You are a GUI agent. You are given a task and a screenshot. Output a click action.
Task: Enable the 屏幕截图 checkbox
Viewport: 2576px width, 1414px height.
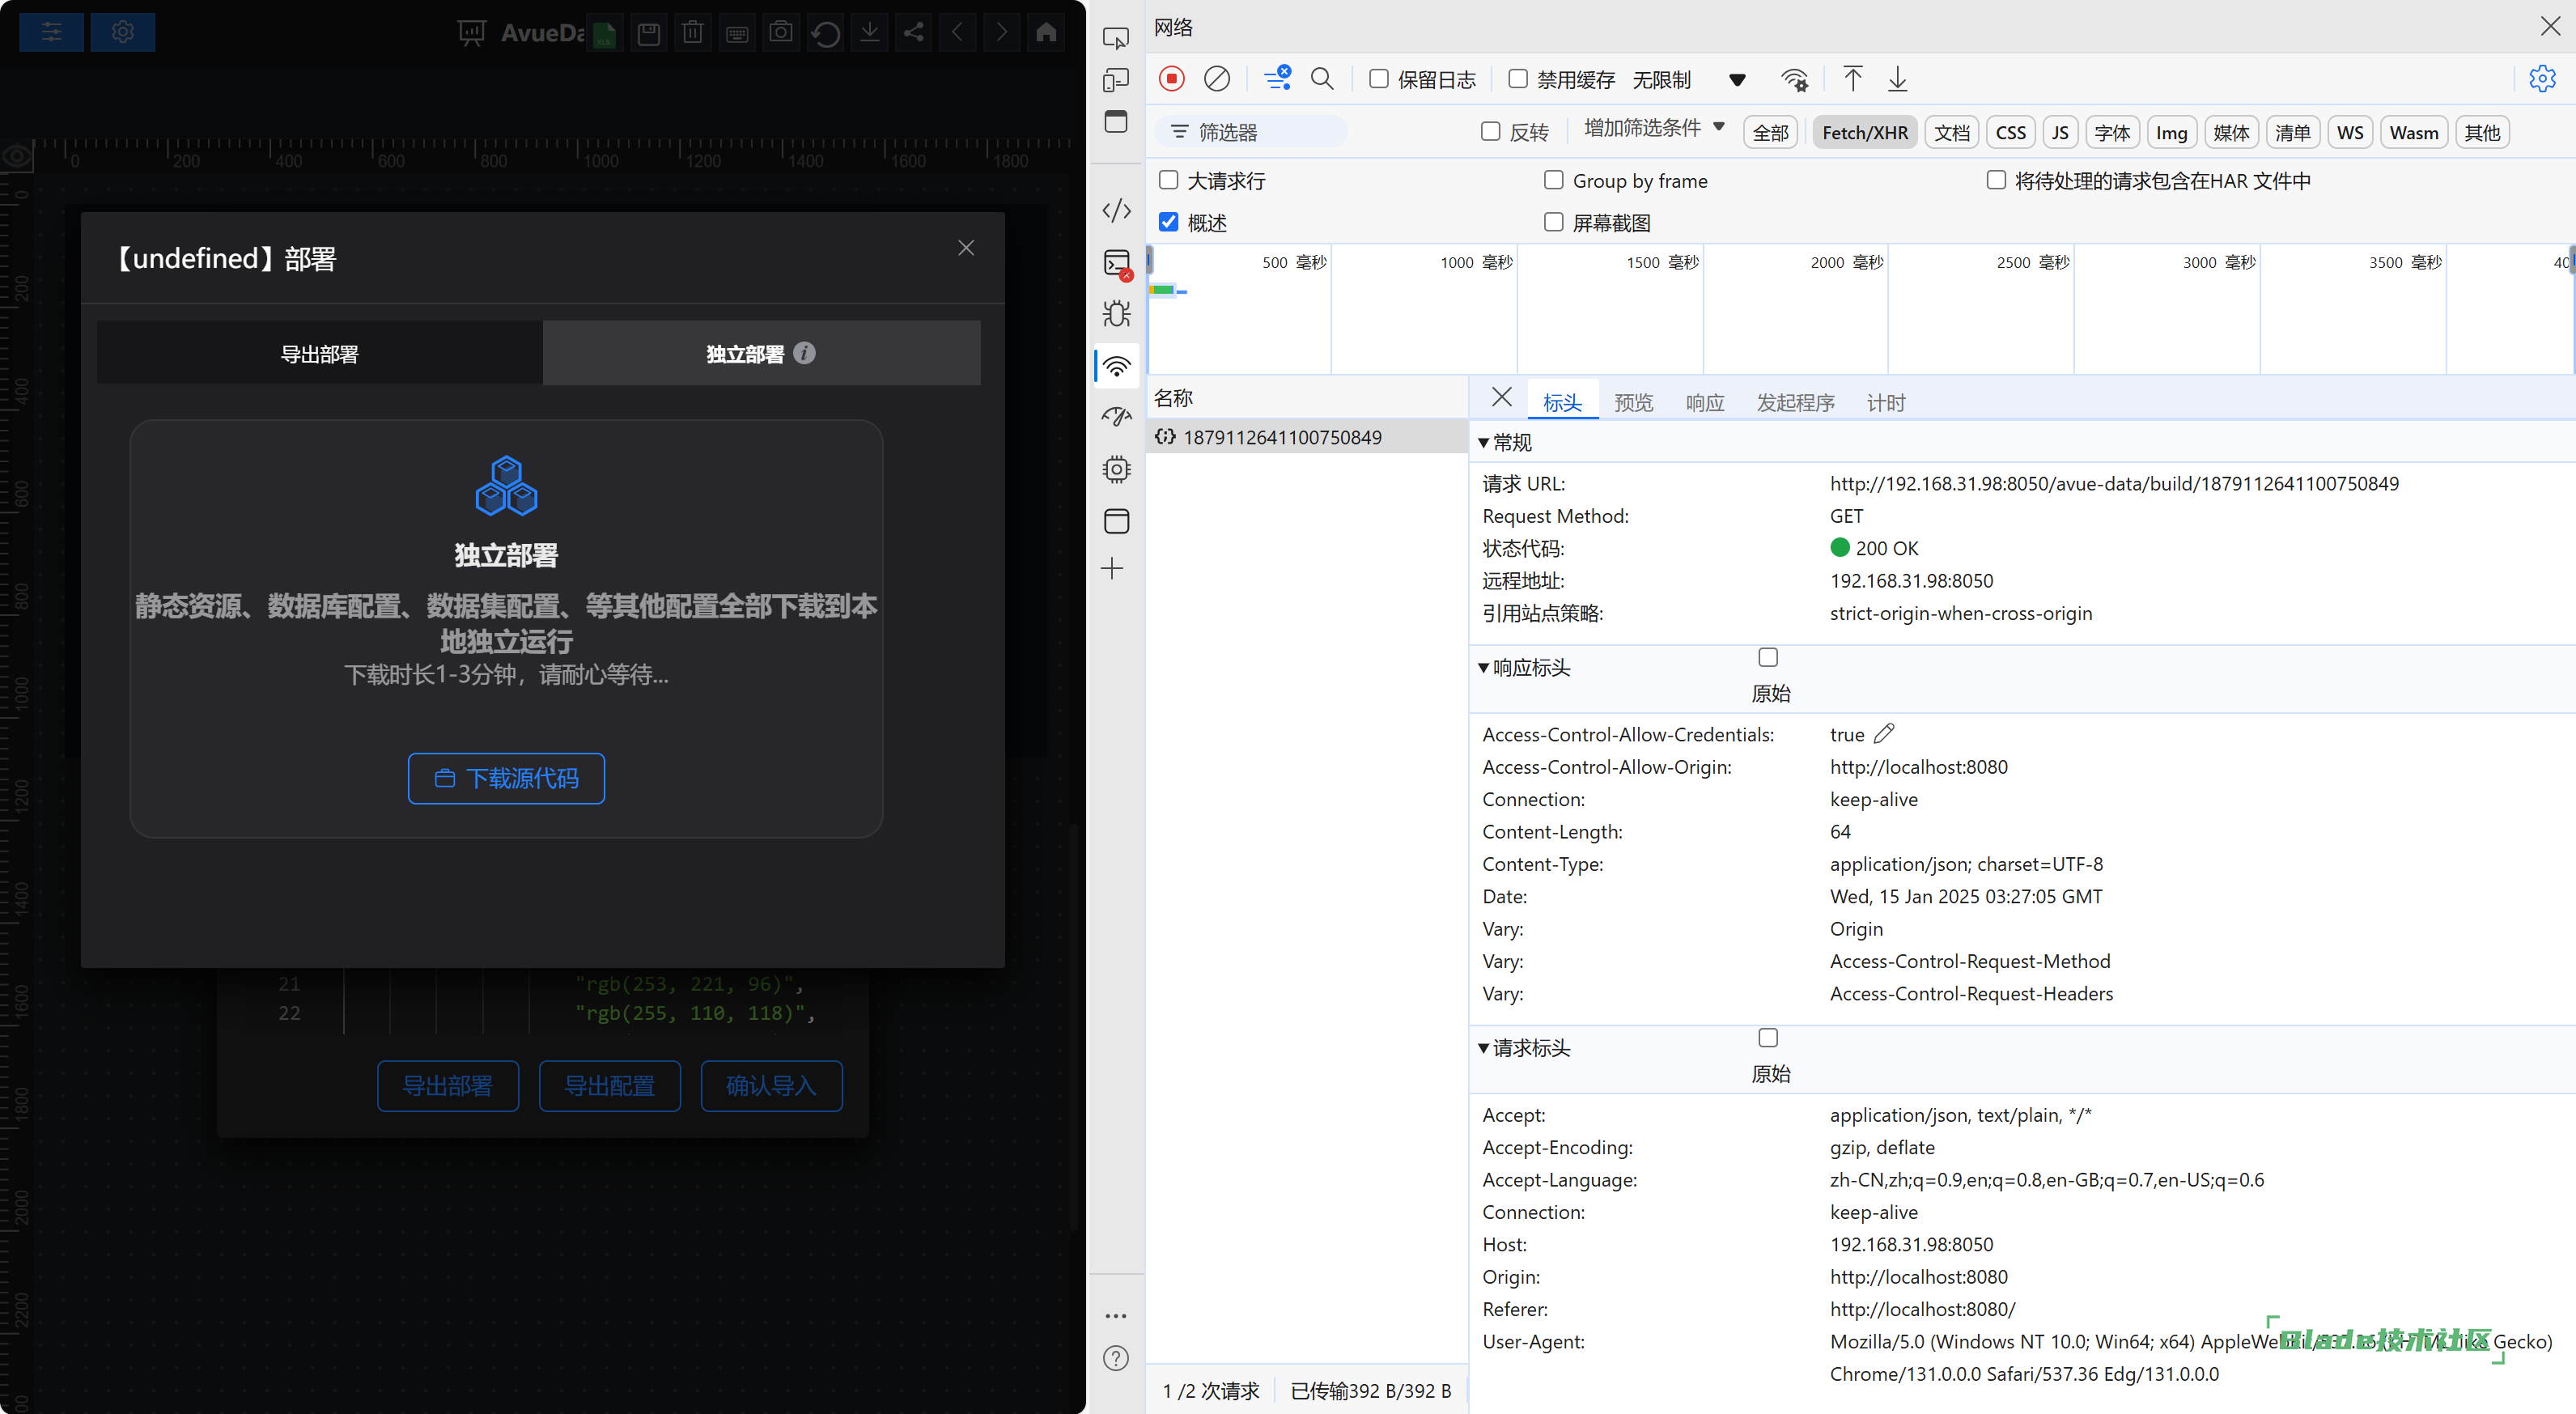point(1553,222)
